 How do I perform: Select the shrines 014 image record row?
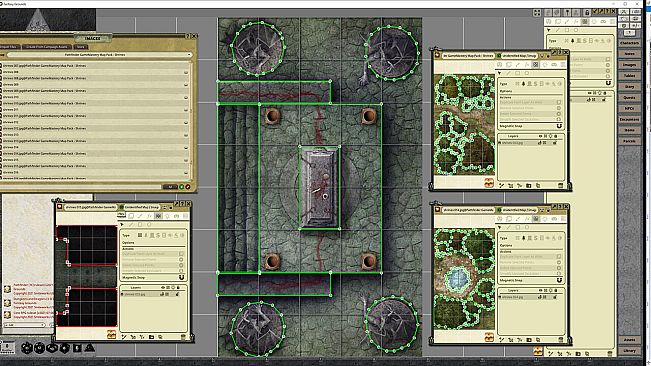pyautogui.click(x=95, y=147)
